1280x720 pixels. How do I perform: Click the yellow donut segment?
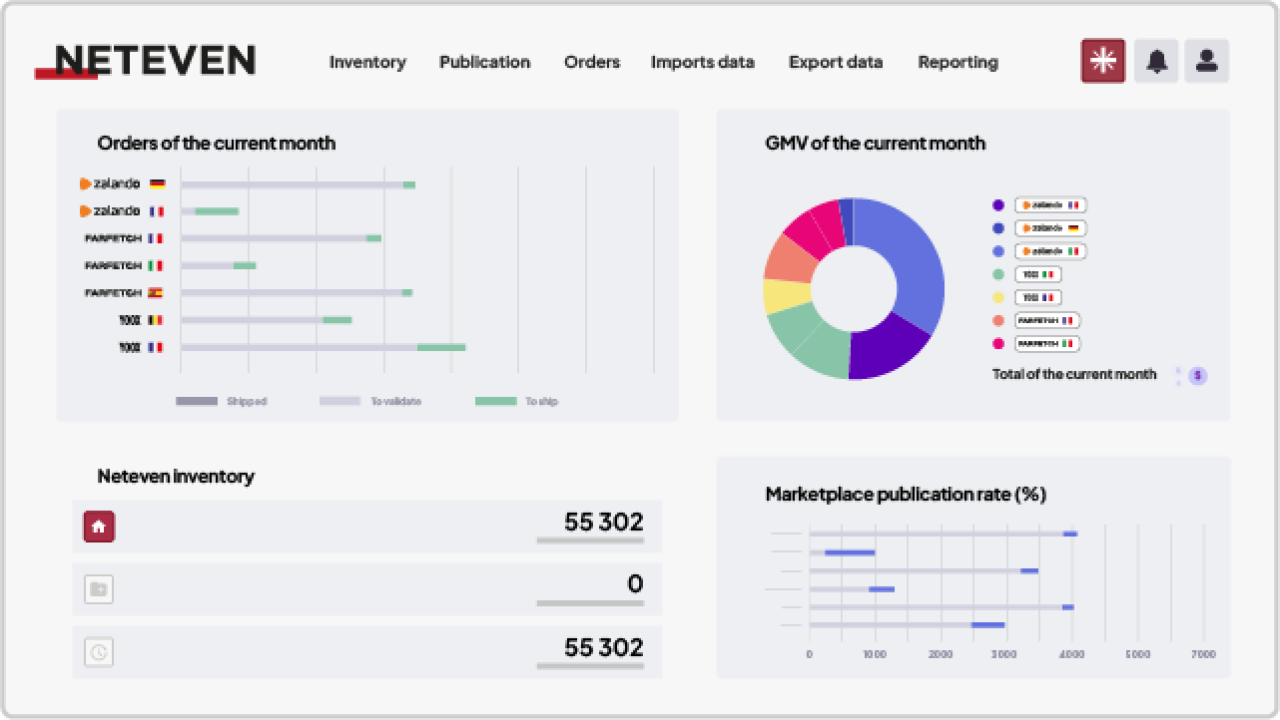point(786,296)
